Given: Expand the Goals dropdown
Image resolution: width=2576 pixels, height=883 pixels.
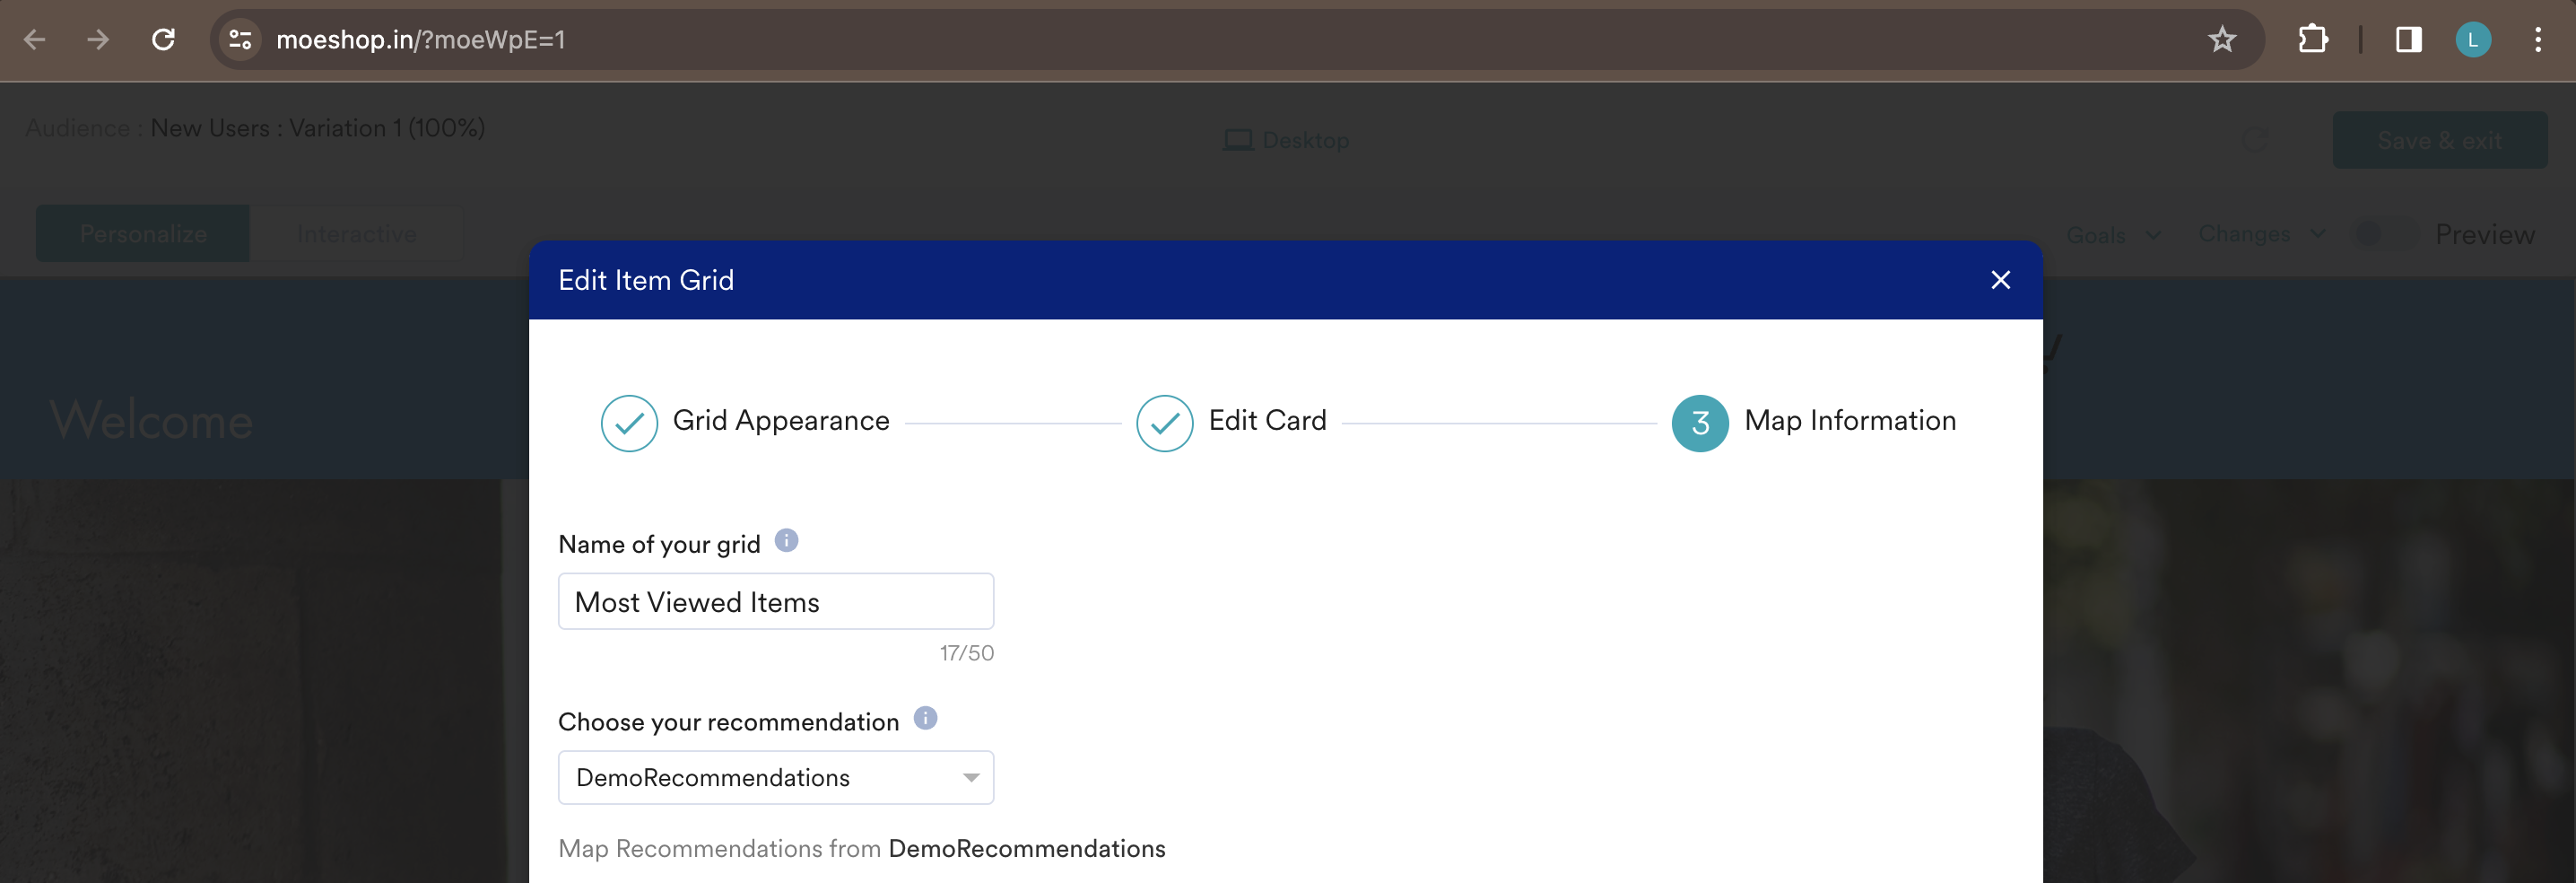Looking at the screenshot, I should (2113, 235).
